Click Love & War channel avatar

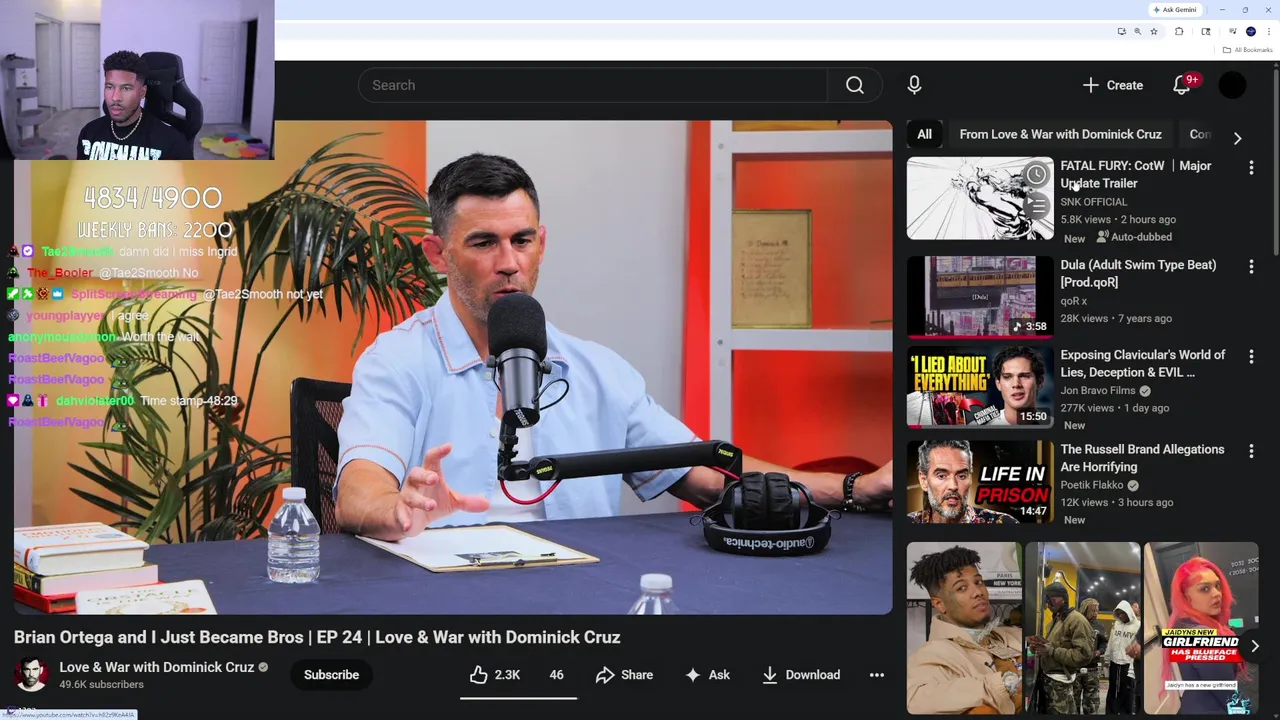point(31,675)
